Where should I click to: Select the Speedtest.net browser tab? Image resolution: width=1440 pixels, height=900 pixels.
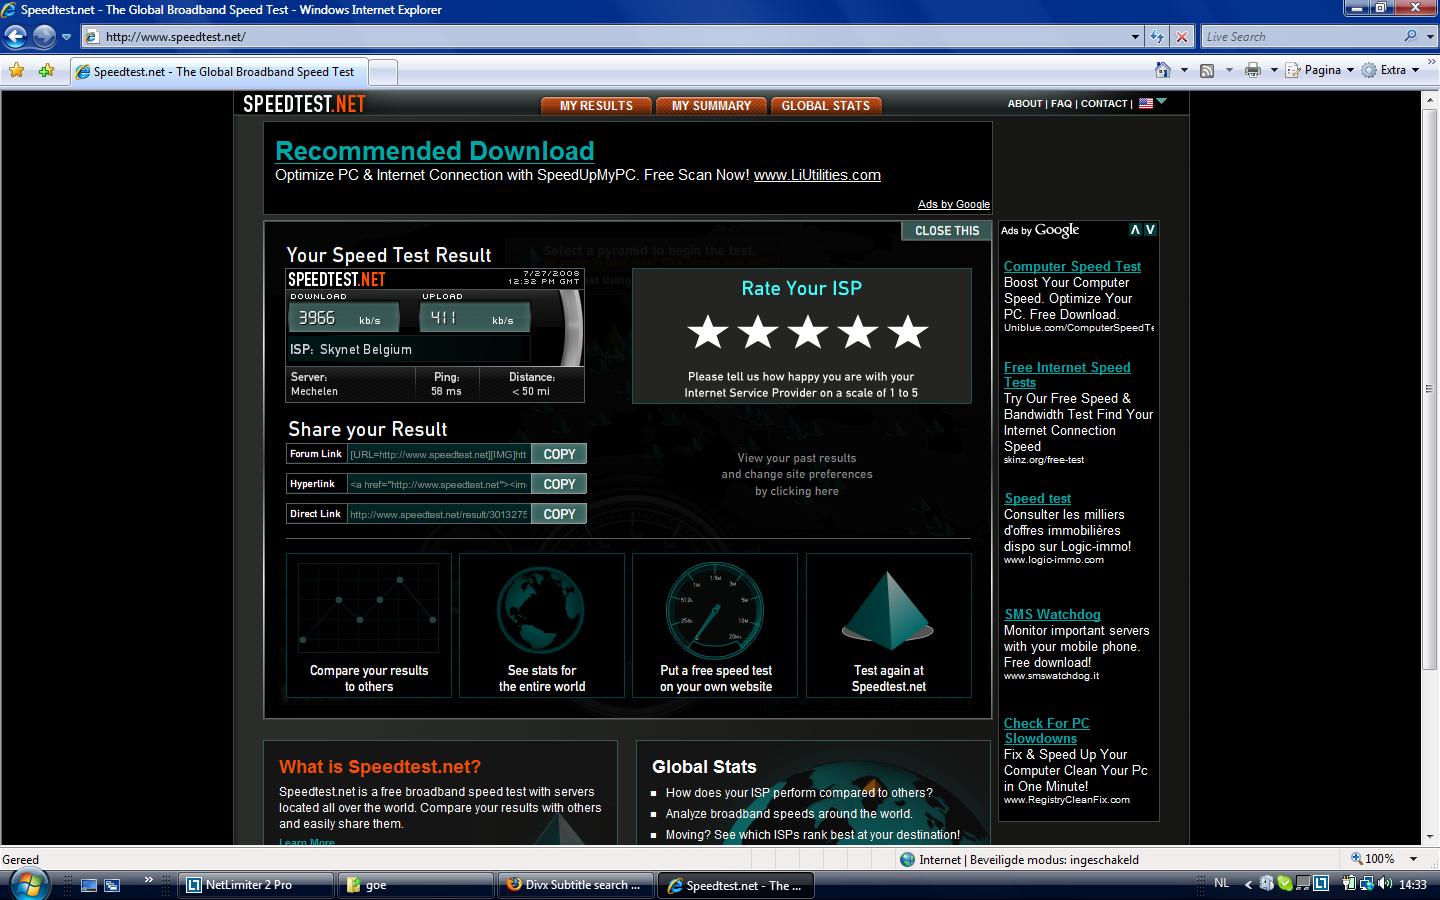click(x=219, y=72)
